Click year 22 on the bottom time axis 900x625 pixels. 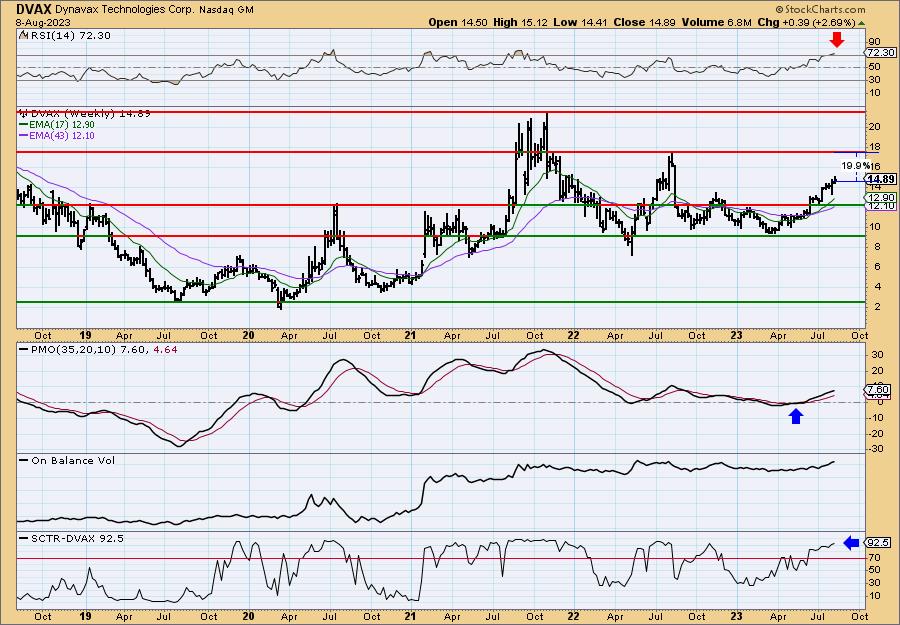573,616
